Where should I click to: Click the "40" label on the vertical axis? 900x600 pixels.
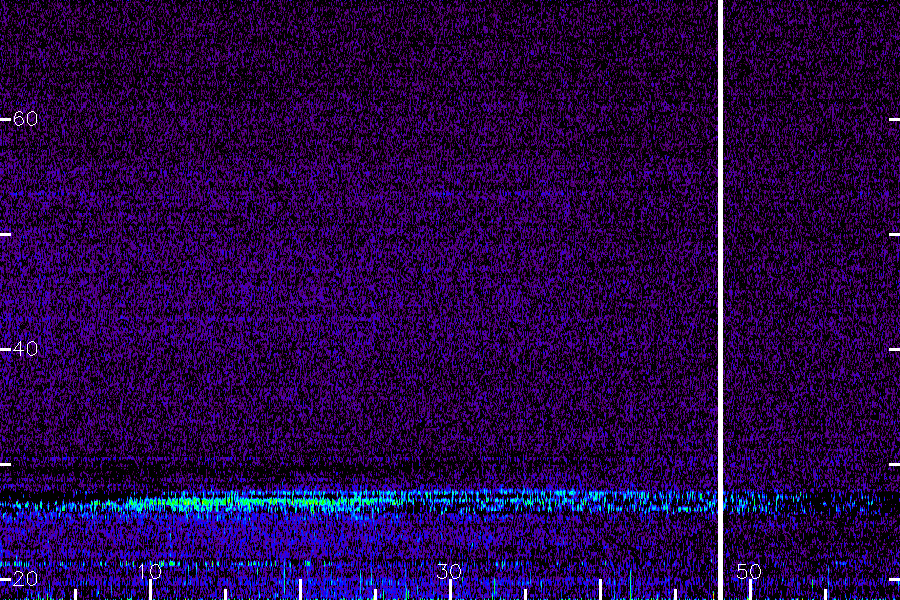point(25,349)
